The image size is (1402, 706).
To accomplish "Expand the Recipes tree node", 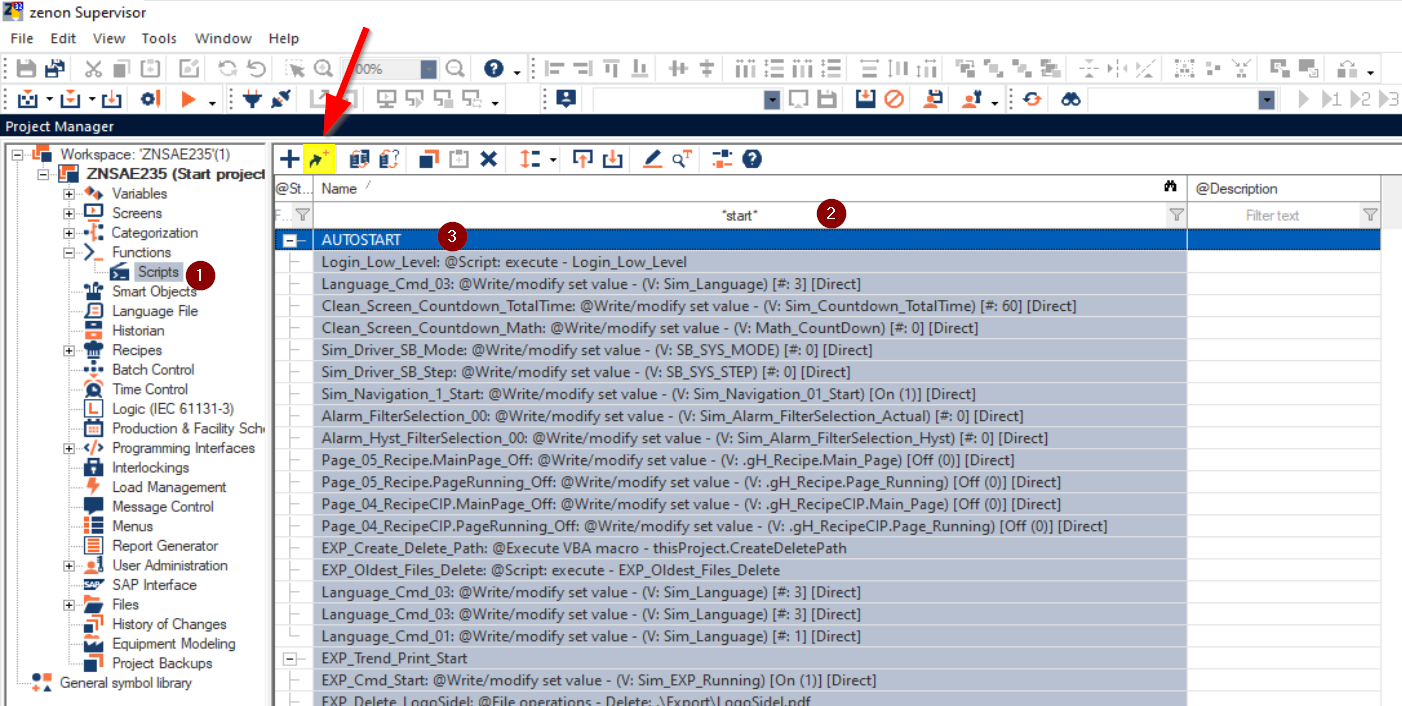I will pos(69,350).
